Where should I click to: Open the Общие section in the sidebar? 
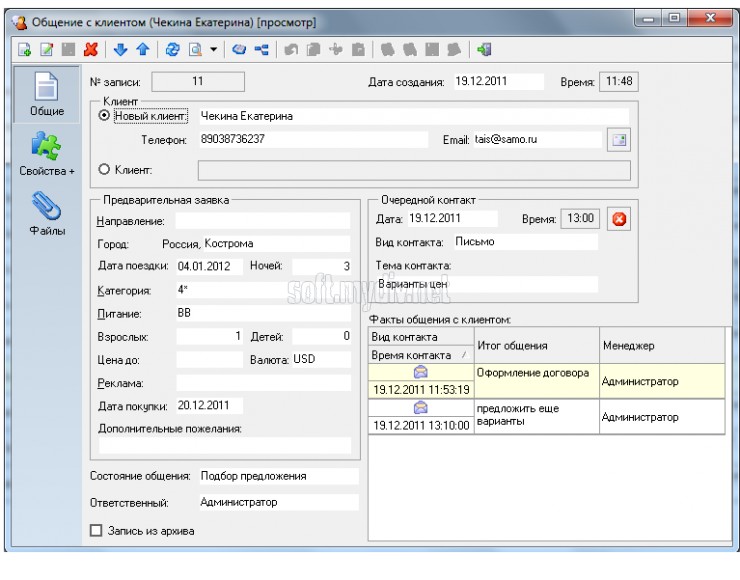[47, 95]
